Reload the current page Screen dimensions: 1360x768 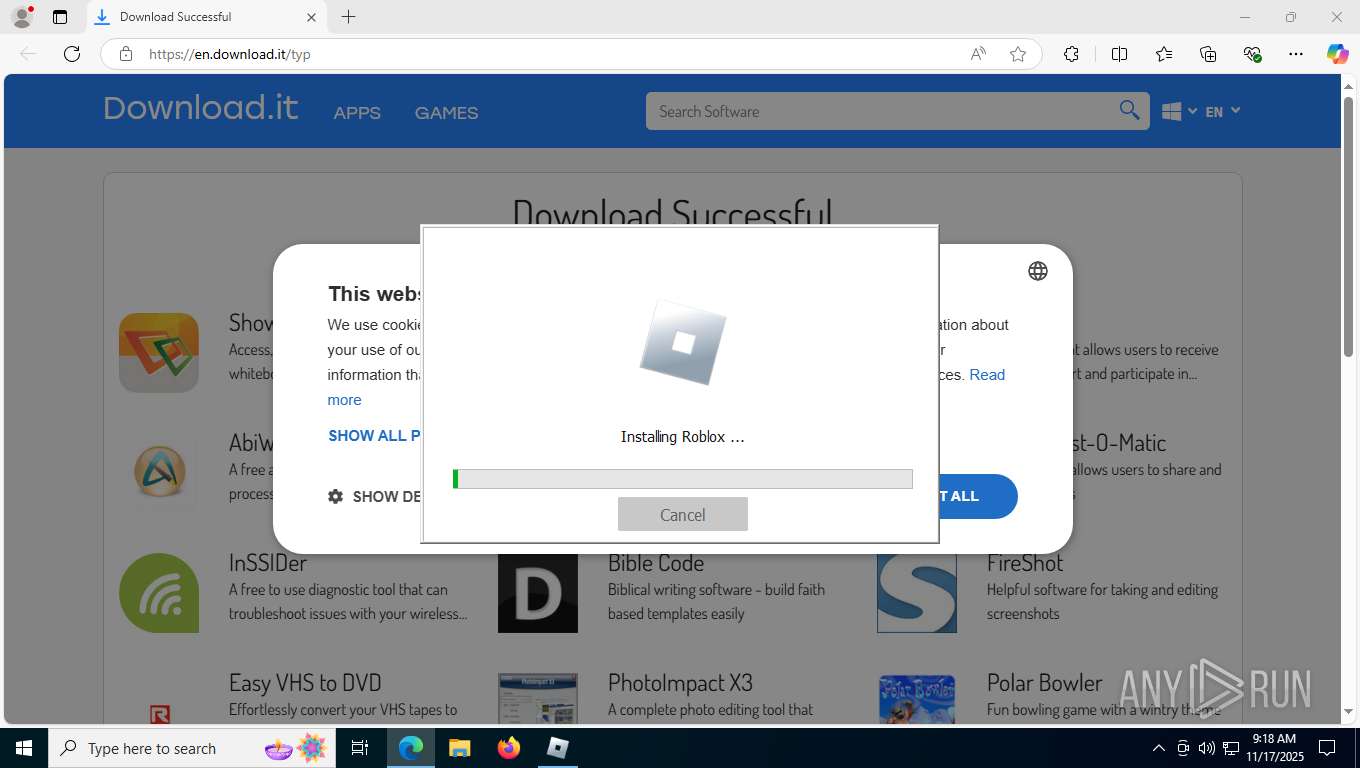click(x=72, y=54)
